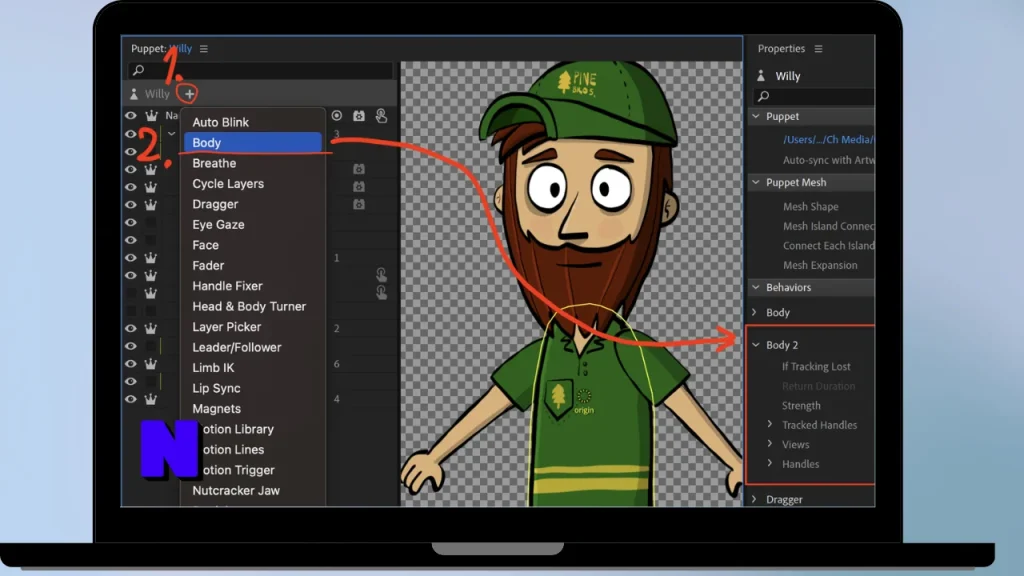The width and height of the screenshot is (1024, 576).
Task: Click the hand trigger icon in column header
Action: [381, 116]
